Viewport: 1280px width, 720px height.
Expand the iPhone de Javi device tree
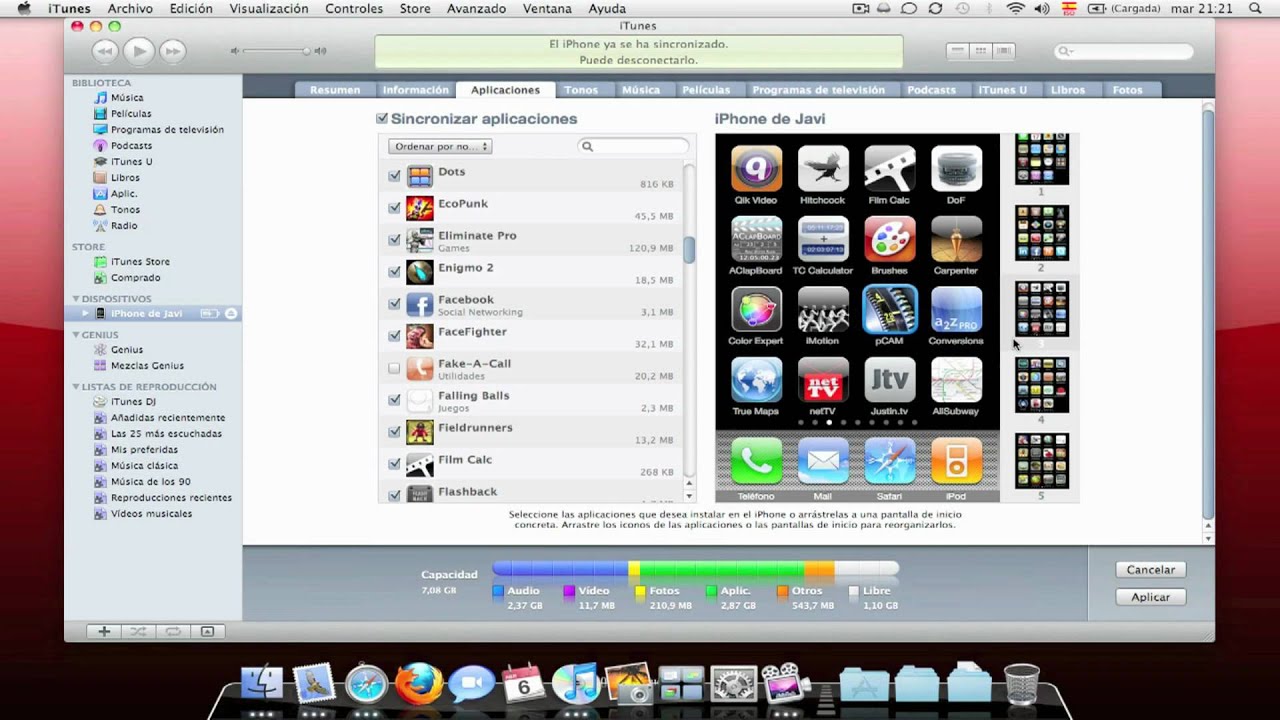85,313
